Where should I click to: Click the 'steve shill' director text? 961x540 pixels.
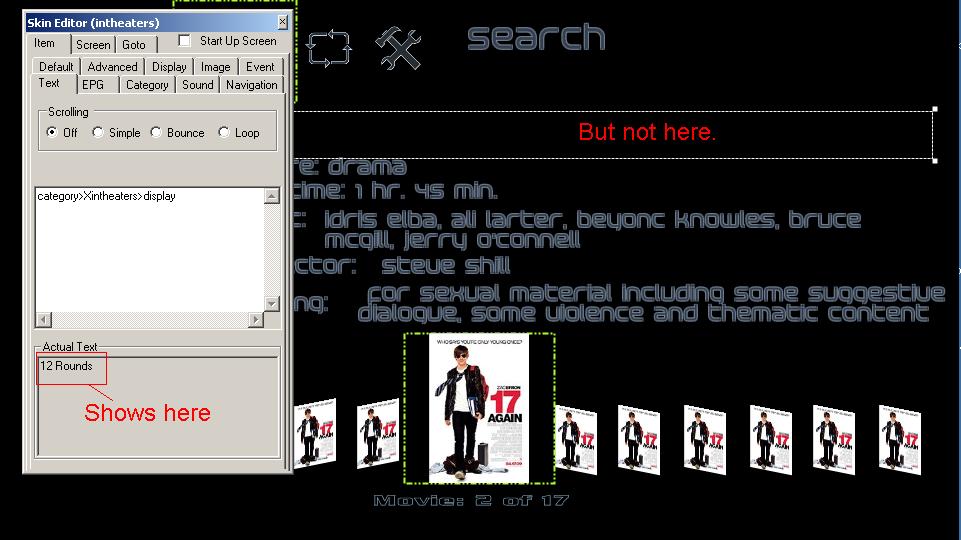click(x=446, y=265)
